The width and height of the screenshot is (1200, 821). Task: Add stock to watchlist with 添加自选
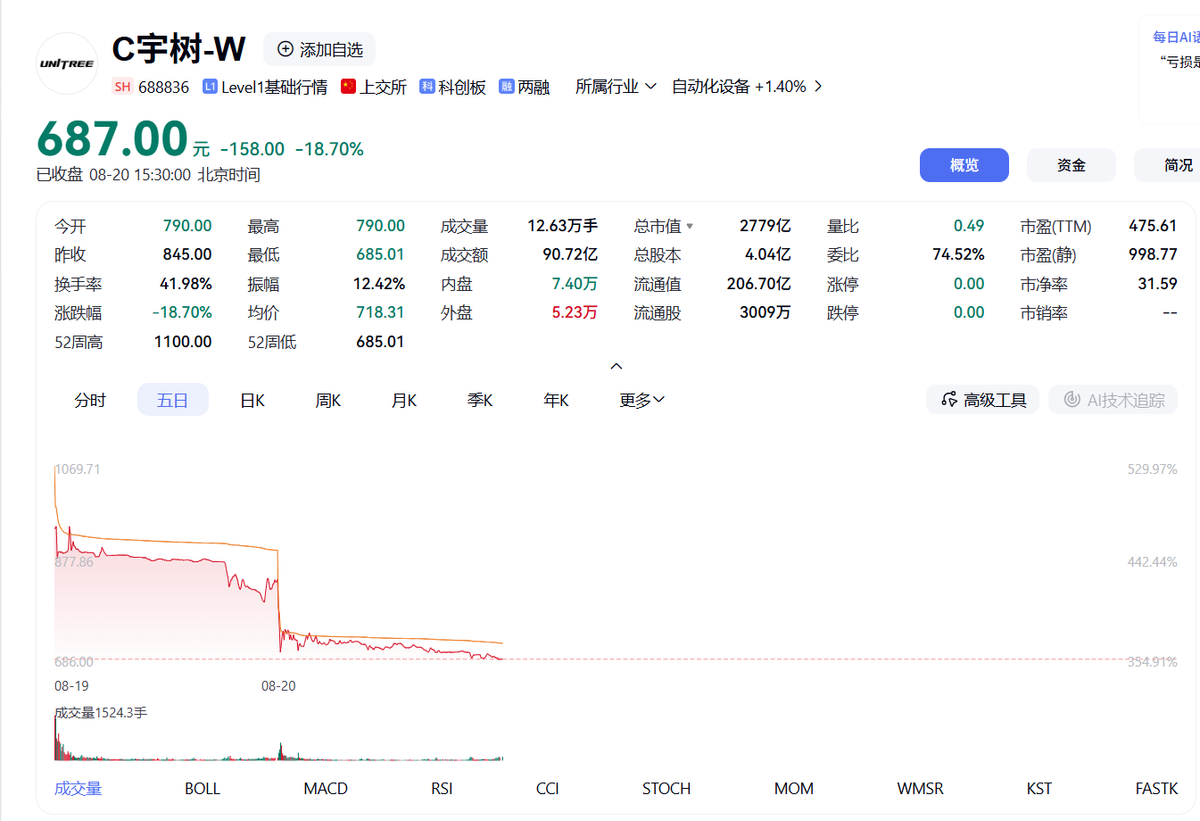coord(319,49)
